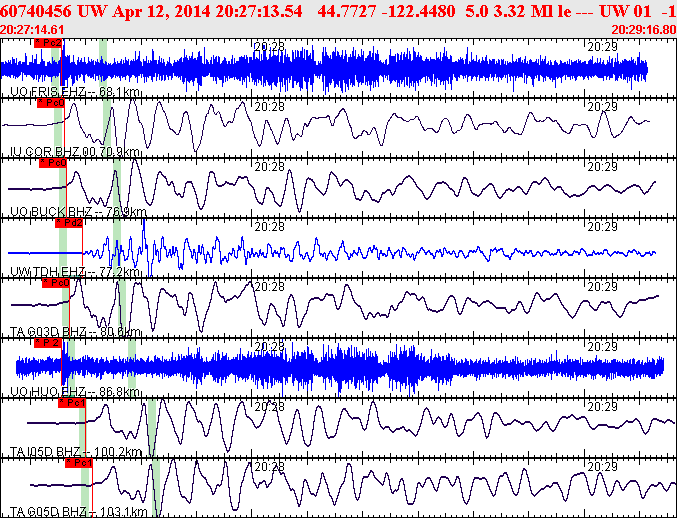Click the later green S-arrival bar on TA G05D trace

(x=155, y=488)
